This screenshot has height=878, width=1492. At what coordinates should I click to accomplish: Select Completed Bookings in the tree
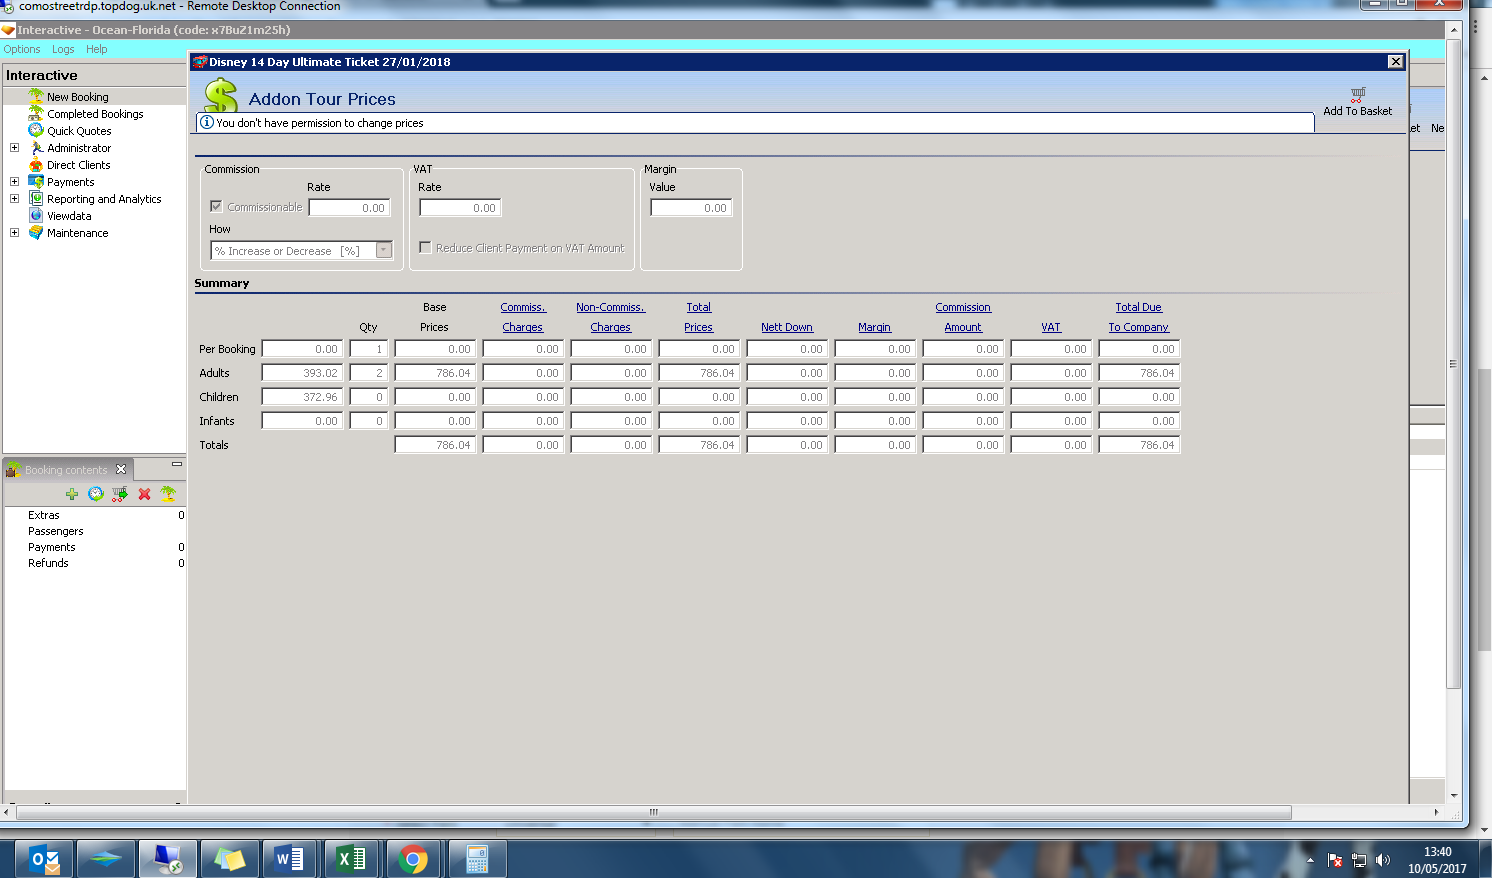coord(95,114)
